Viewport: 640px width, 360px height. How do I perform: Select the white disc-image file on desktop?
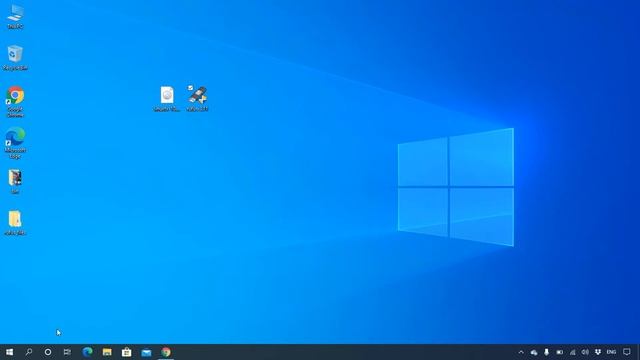(x=167, y=99)
